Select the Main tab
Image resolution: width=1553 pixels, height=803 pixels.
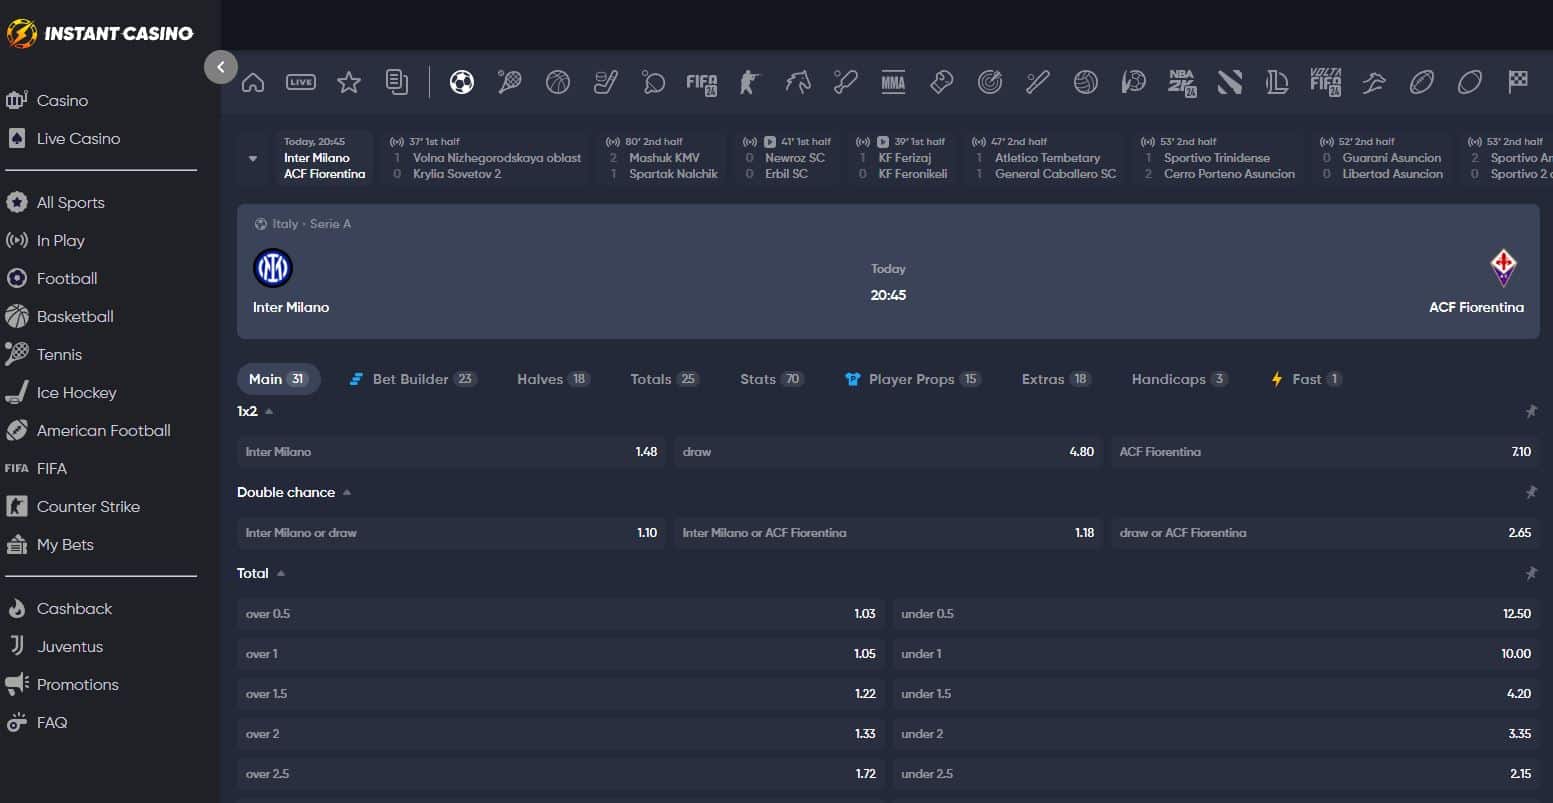(x=278, y=379)
